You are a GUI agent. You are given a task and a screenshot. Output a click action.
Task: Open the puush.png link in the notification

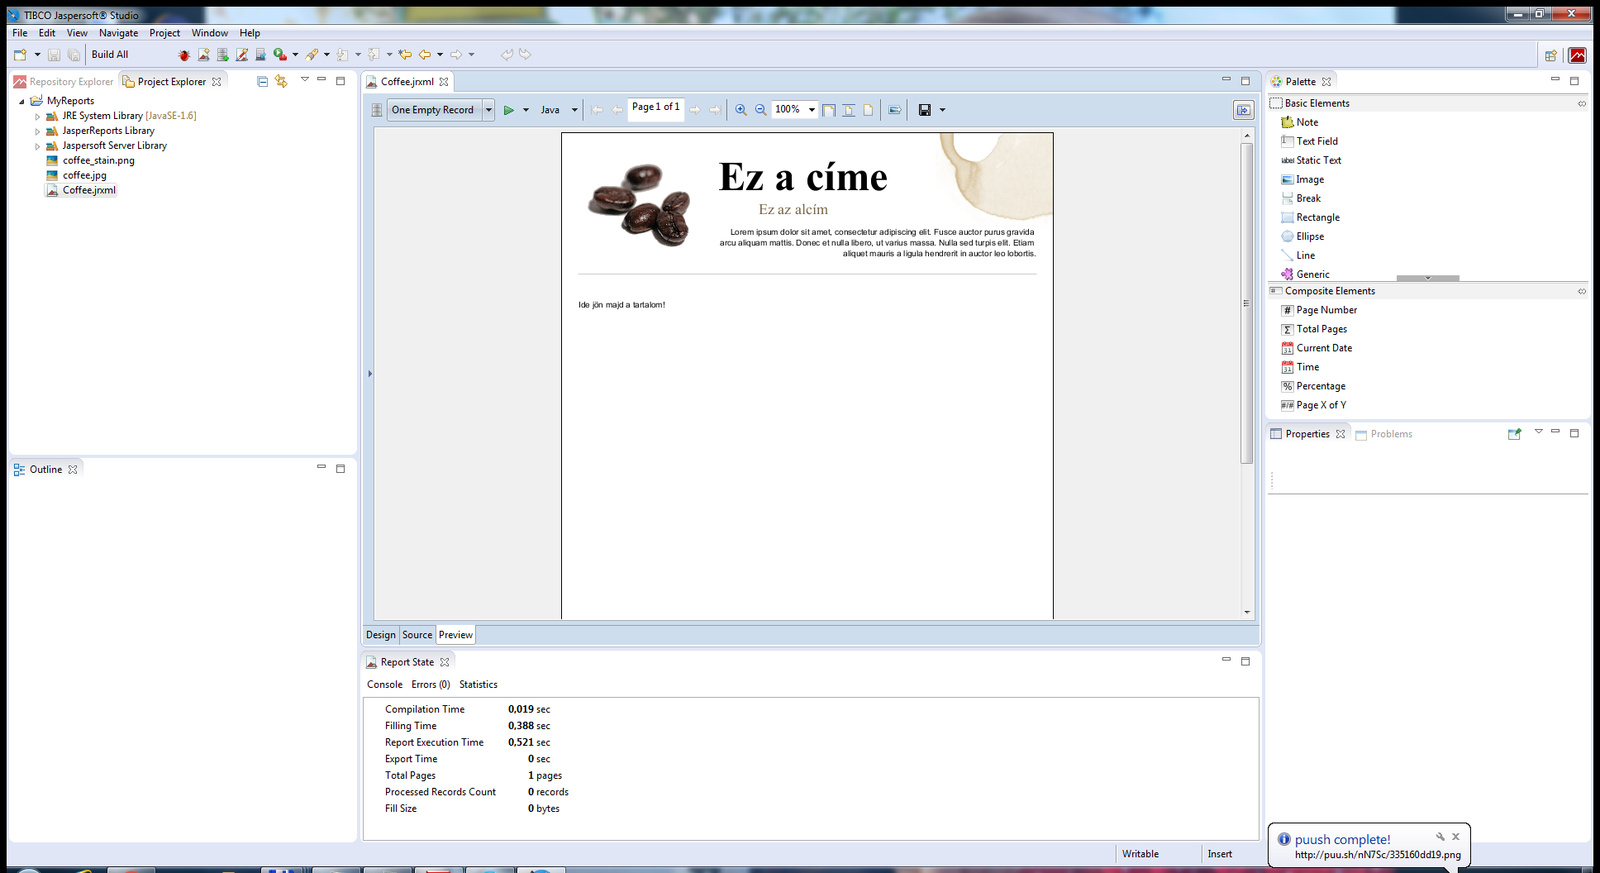pos(1377,855)
